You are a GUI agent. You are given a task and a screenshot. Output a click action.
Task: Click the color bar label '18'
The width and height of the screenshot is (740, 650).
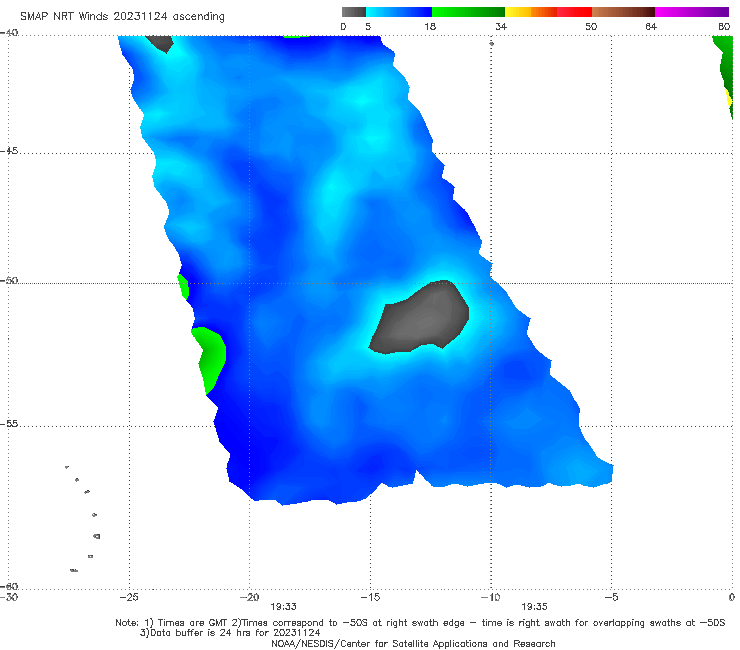[430, 27]
